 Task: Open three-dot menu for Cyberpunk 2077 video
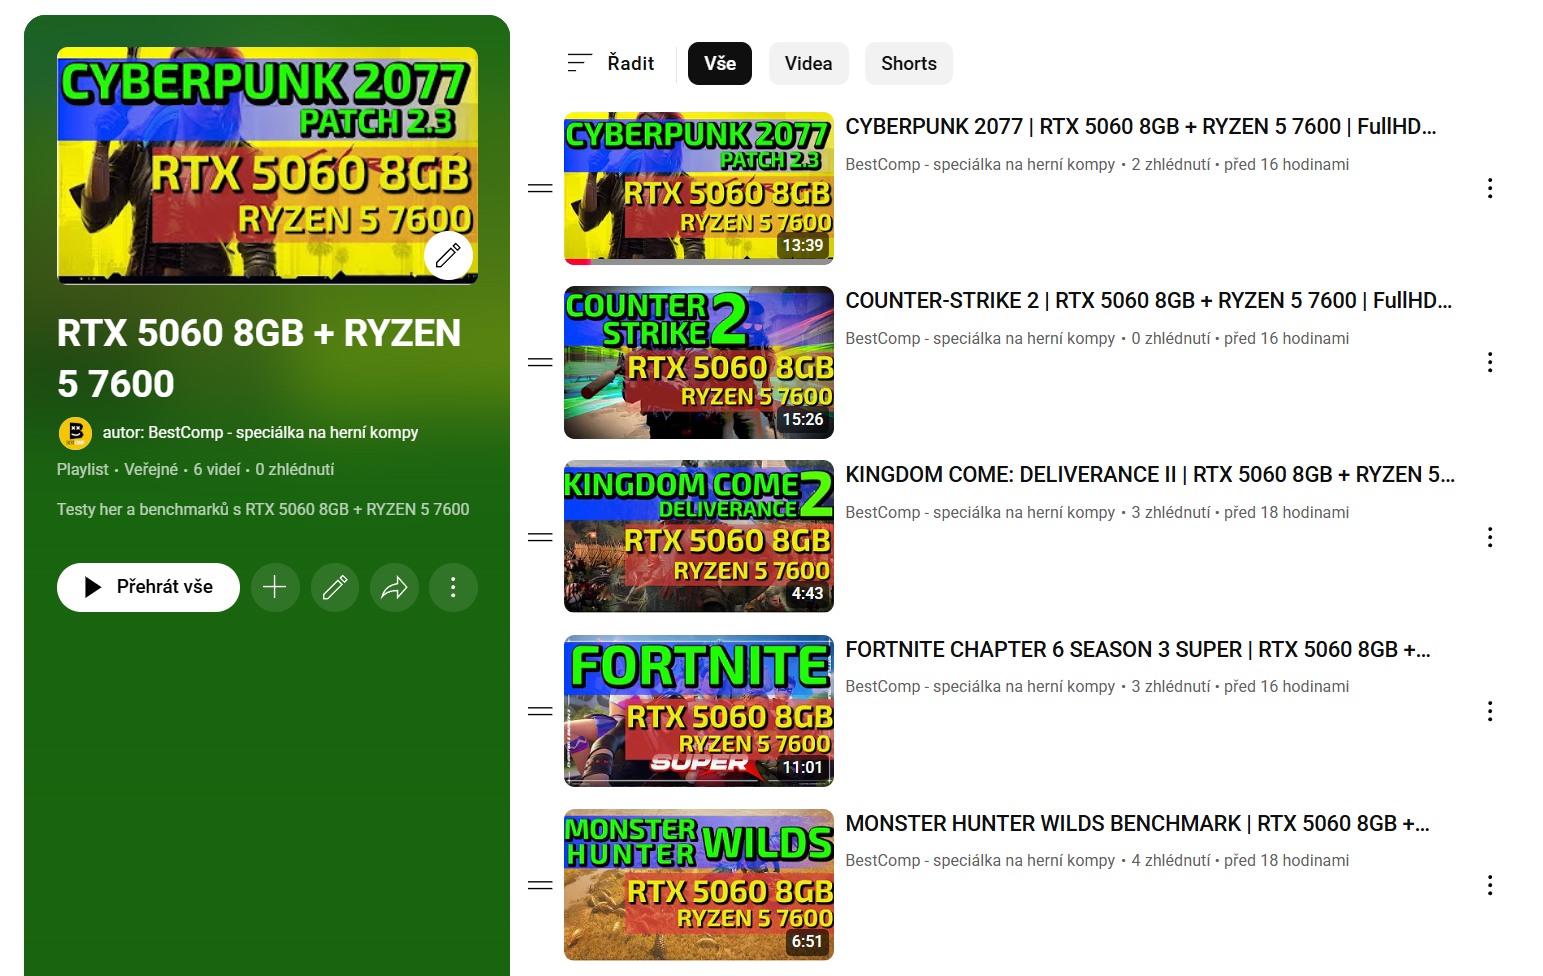coord(1490,188)
